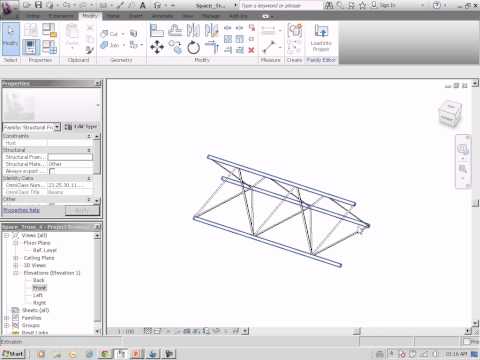This screenshot has width=480, height=360.
Task: Click the Structural Framing value field
Action: pos(70,157)
